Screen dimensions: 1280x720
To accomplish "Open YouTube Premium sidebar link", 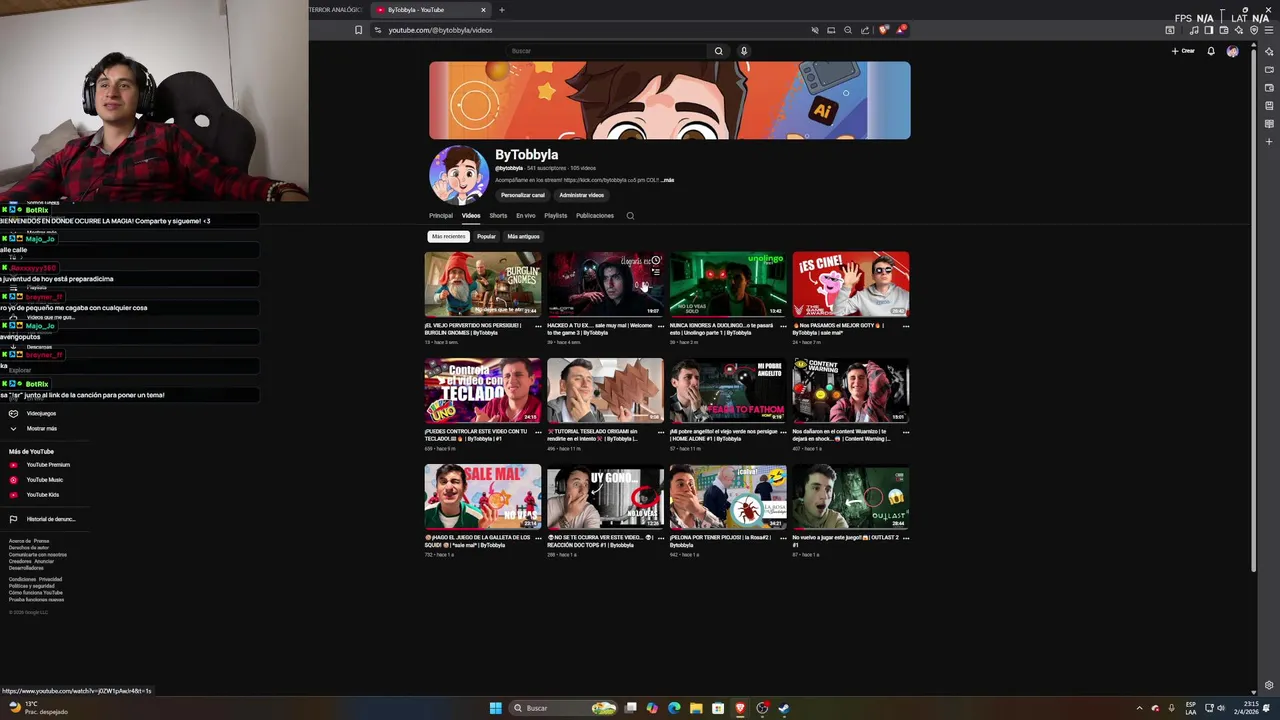I will click(x=48, y=465).
